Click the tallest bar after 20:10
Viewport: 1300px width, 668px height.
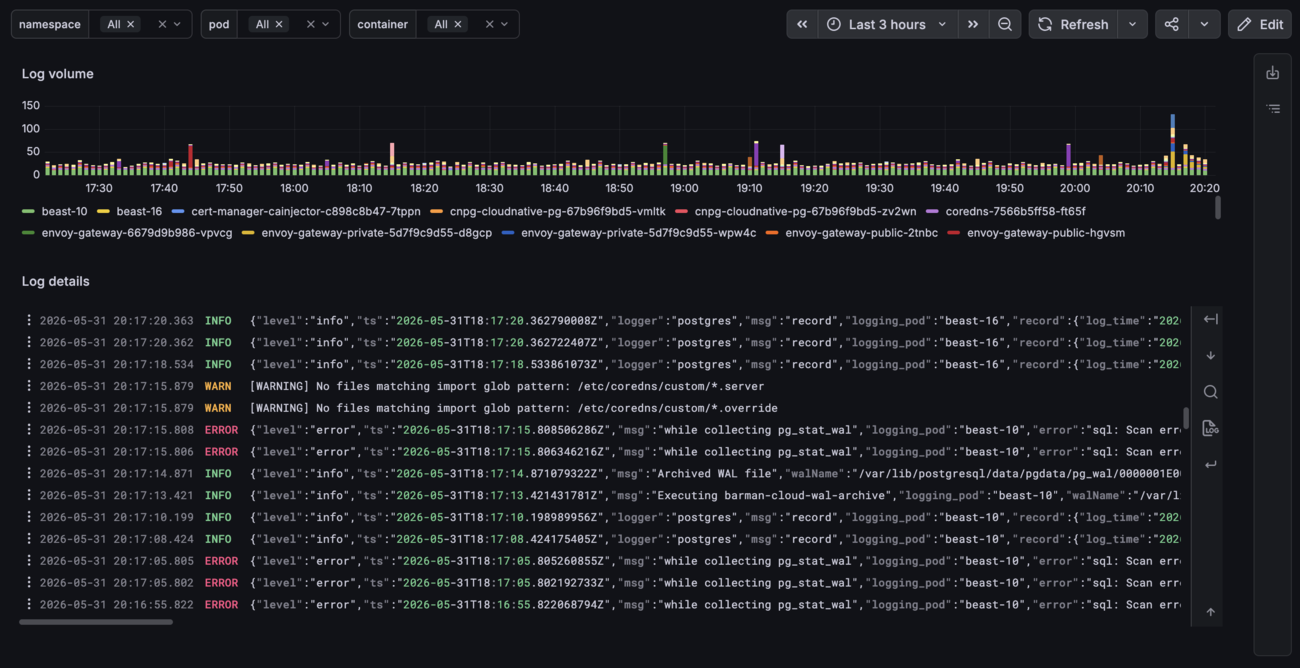[x=1172, y=144]
